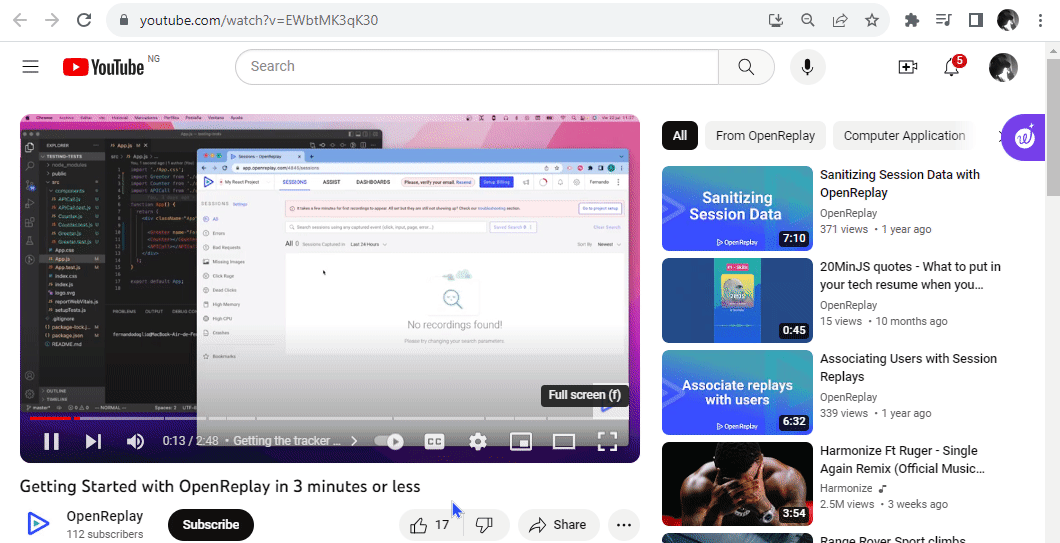Image resolution: width=1060 pixels, height=543 pixels.
Task: Open Sanitizing Session Data thumbnail
Action: click(x=737, y=208)
